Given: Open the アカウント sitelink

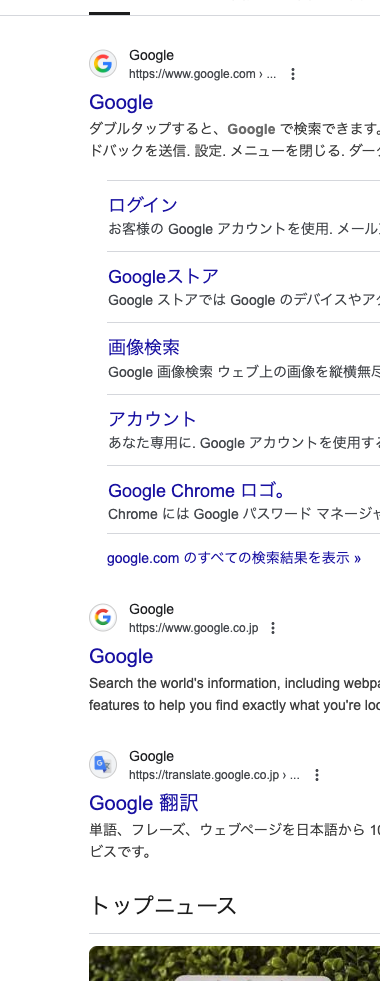Looking at the screenshot, I should (152, 419).
